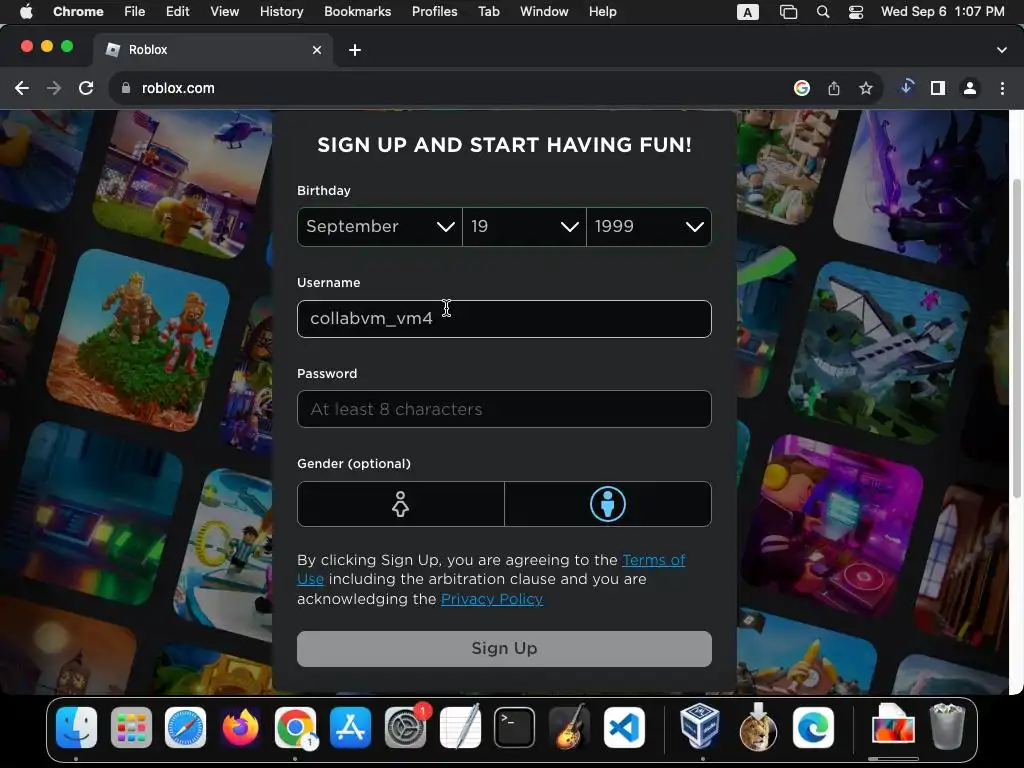
Task: Go back in Chrome
Action: [22, 88]
